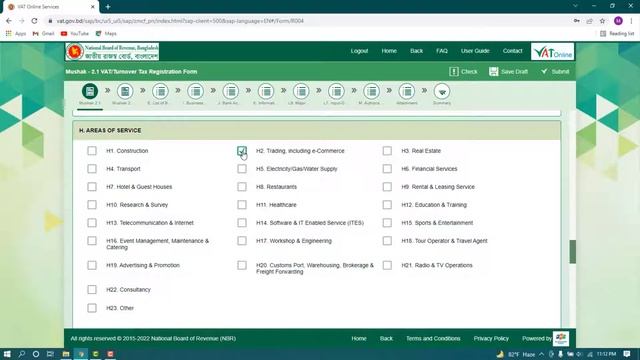Image resolution: width=640 pixels, height=360 pixels.
Task: Click the Check button
Action: [x=463, y=71]
